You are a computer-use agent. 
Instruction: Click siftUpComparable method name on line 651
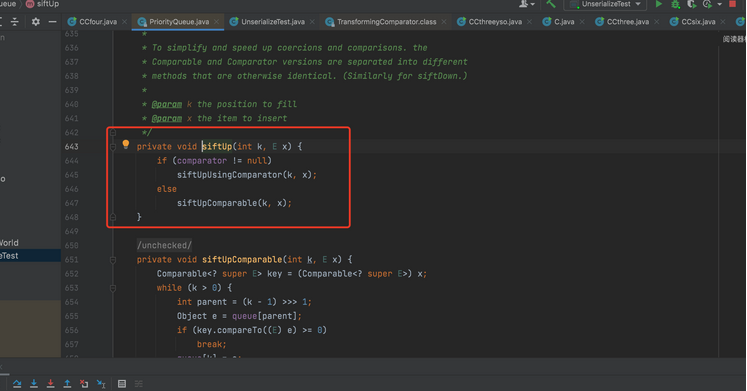click(x=242, y=260)
